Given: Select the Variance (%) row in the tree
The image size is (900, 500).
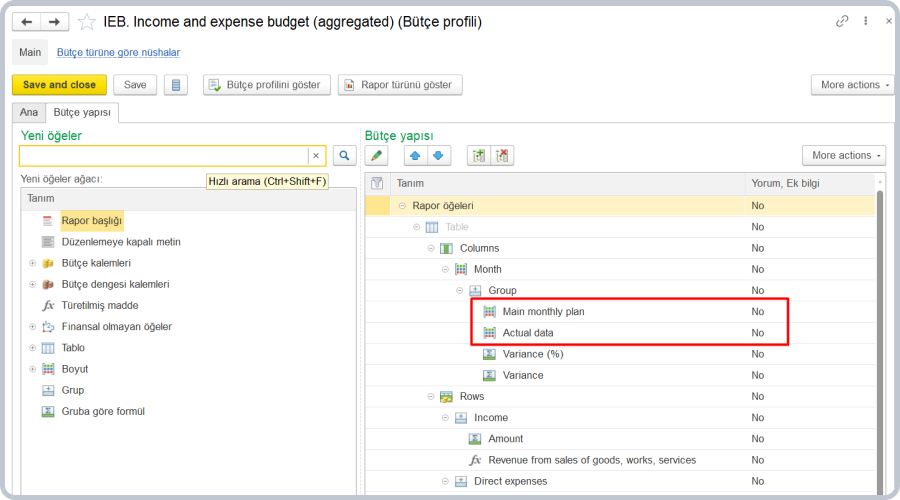Looking at the screenshot, I should click(x=533, y=354).
